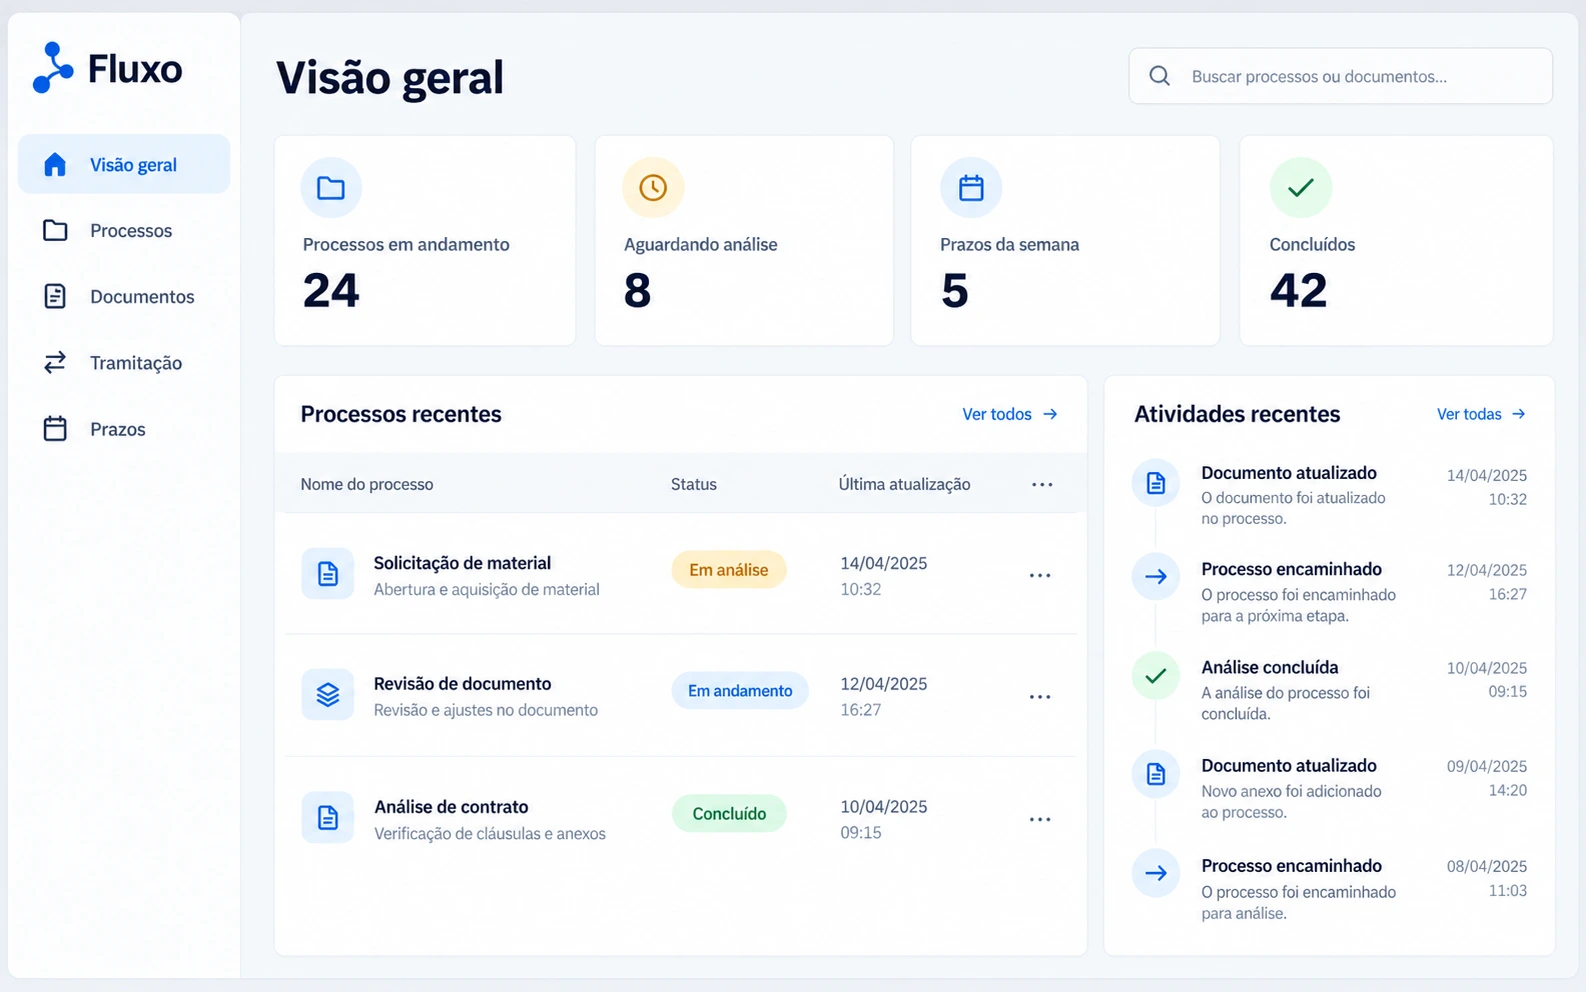Open the three-dot menu for Revisão de documento

tap(1040, 696)
